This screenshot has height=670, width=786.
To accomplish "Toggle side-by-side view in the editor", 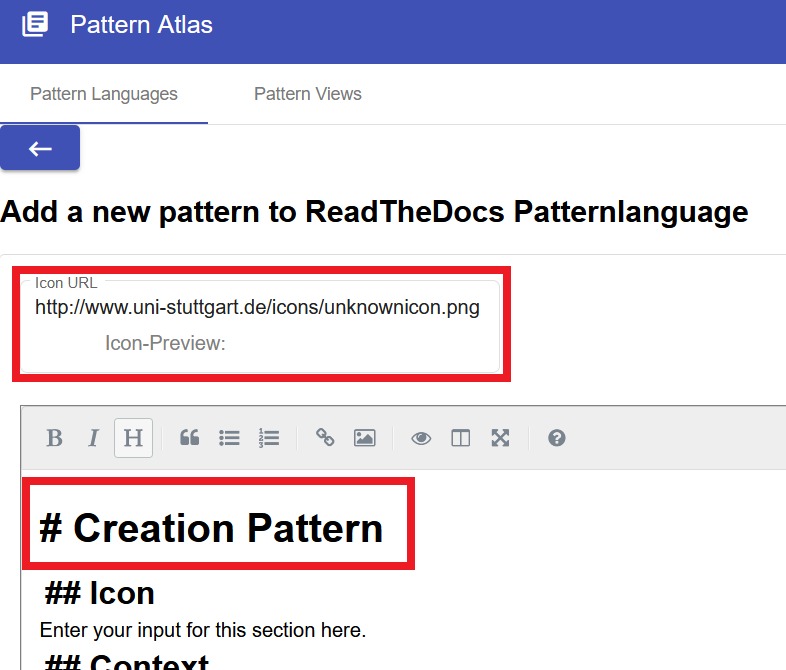I will pos(461,438).
